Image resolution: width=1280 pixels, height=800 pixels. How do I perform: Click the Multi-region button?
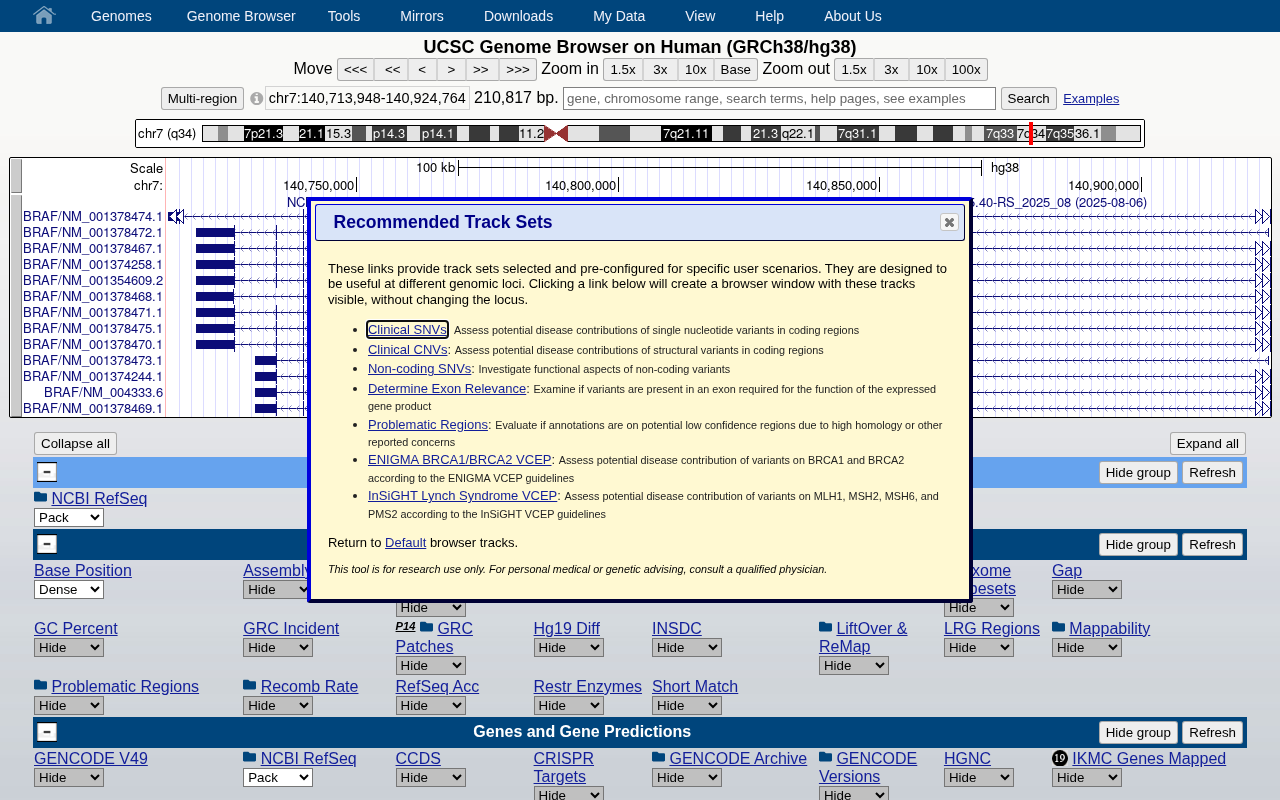(x=203, y=98)
